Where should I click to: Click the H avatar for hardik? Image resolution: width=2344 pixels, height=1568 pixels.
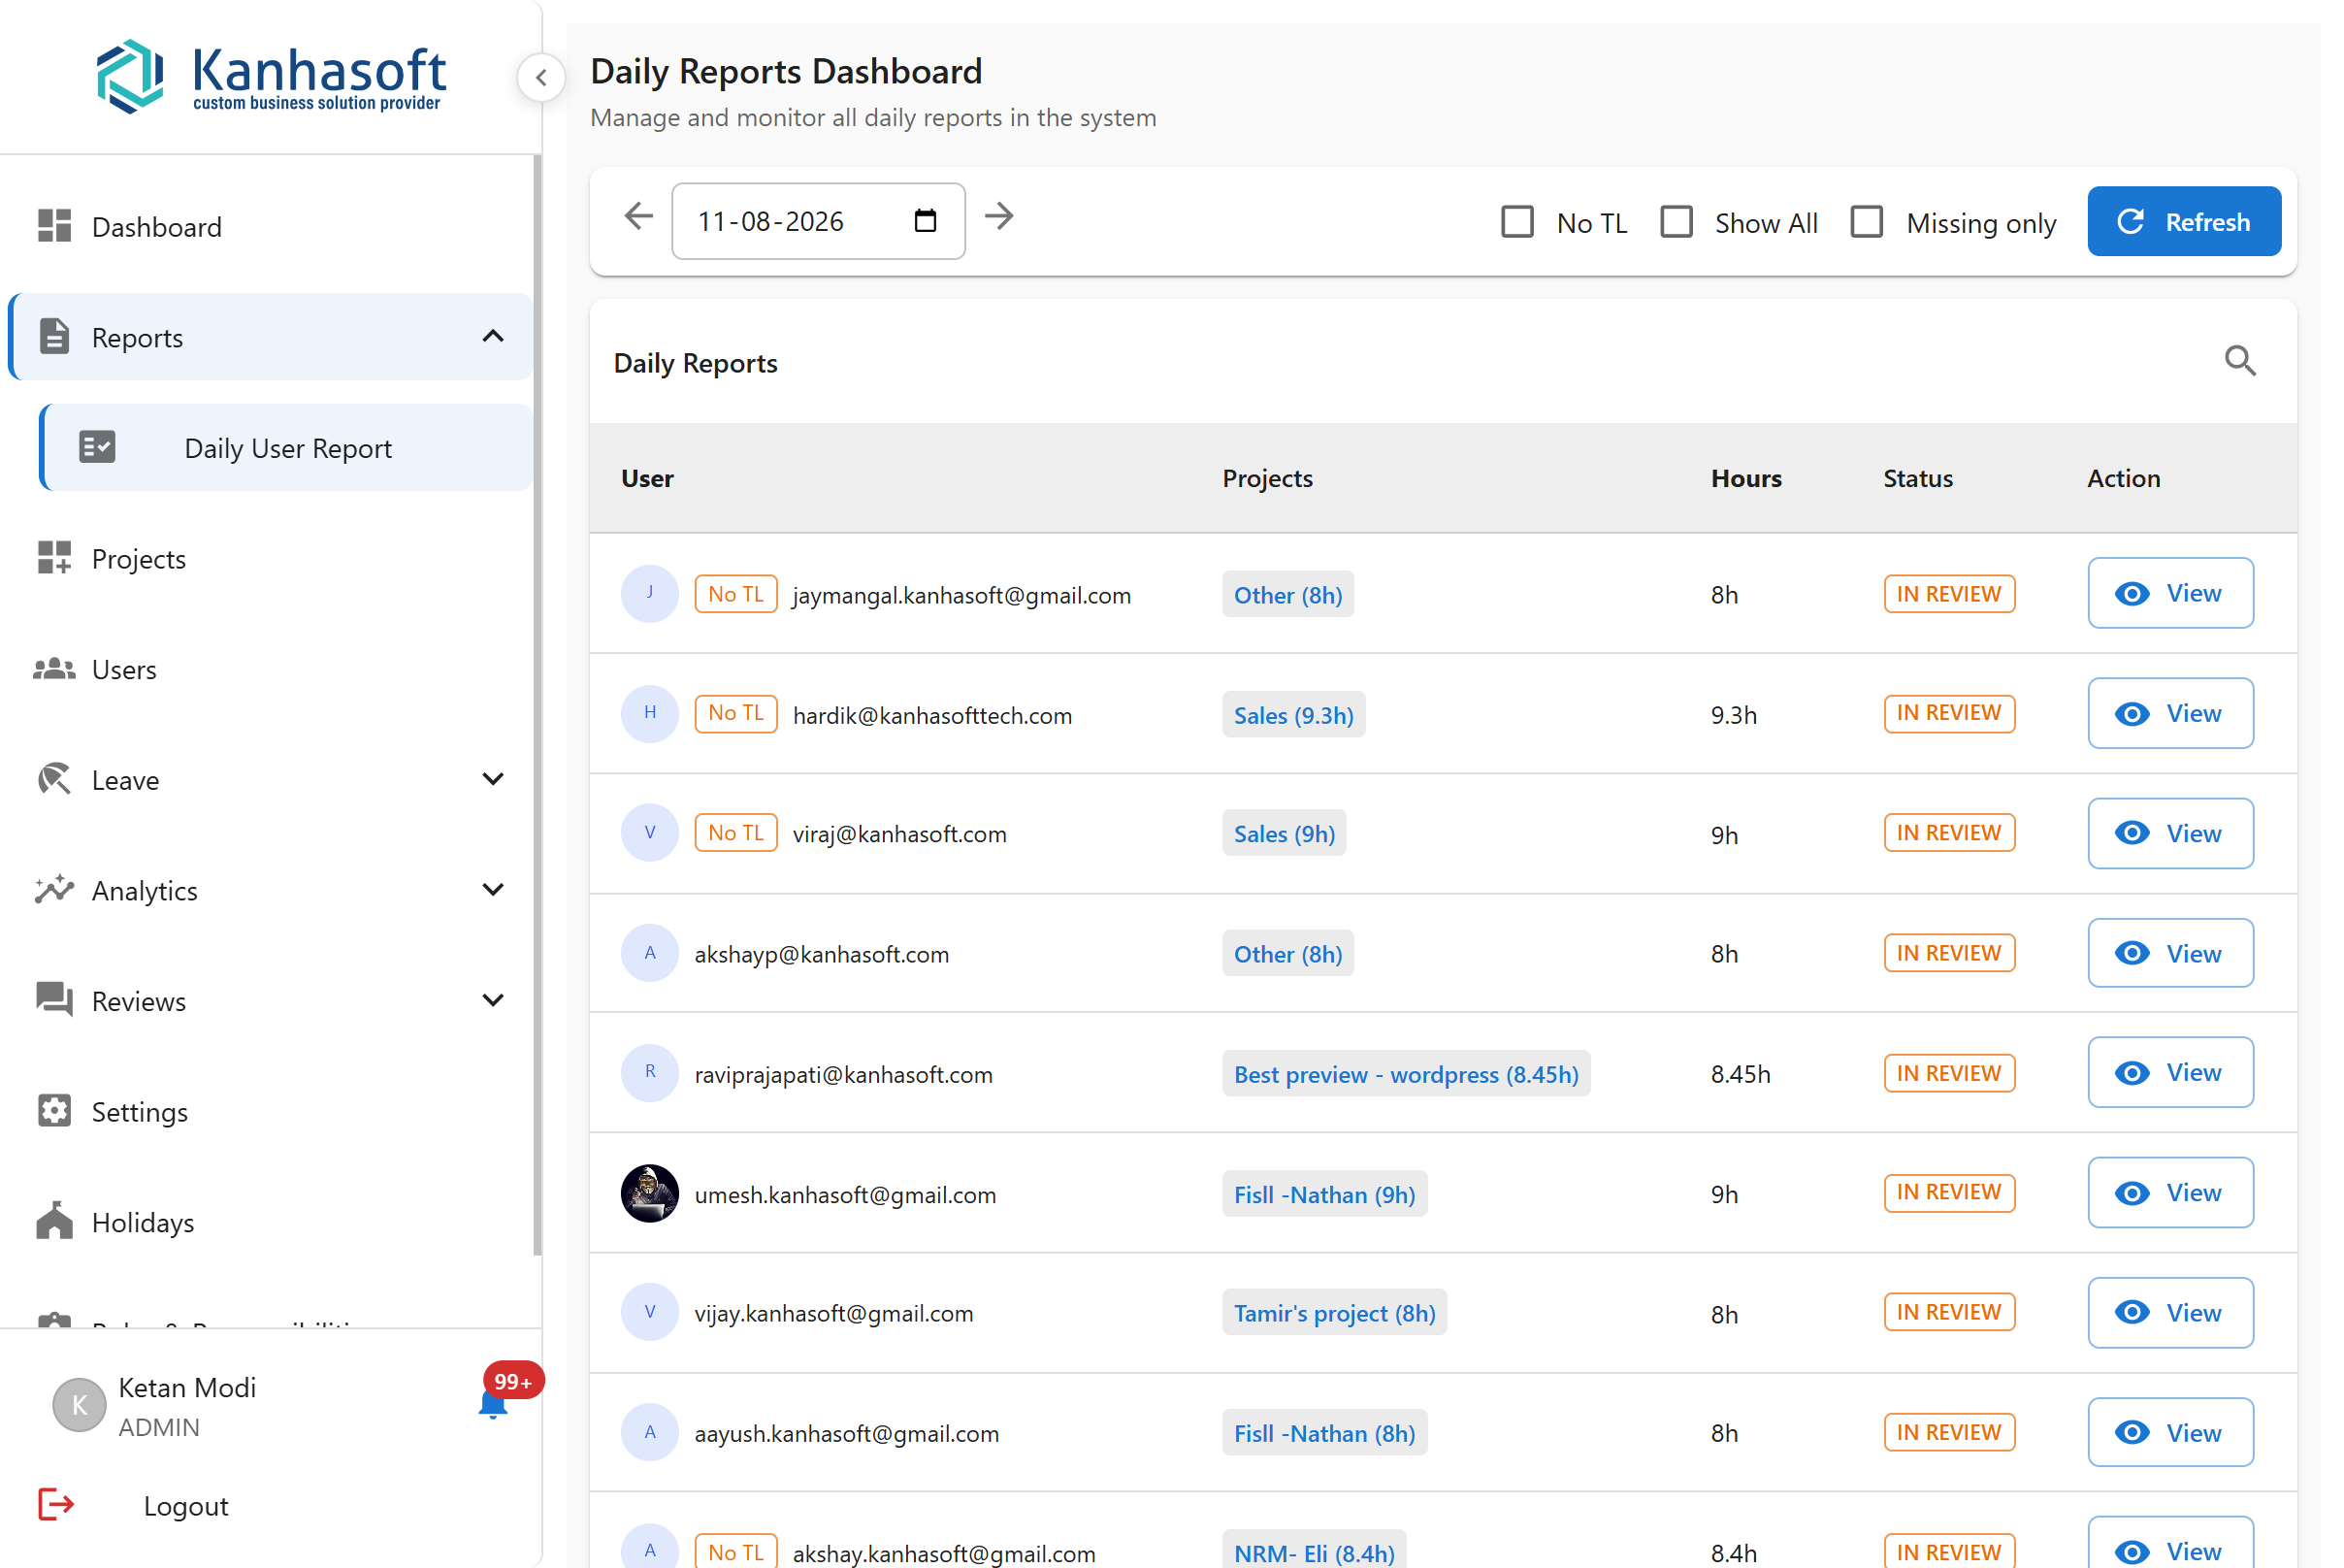[x=650, y=714]
